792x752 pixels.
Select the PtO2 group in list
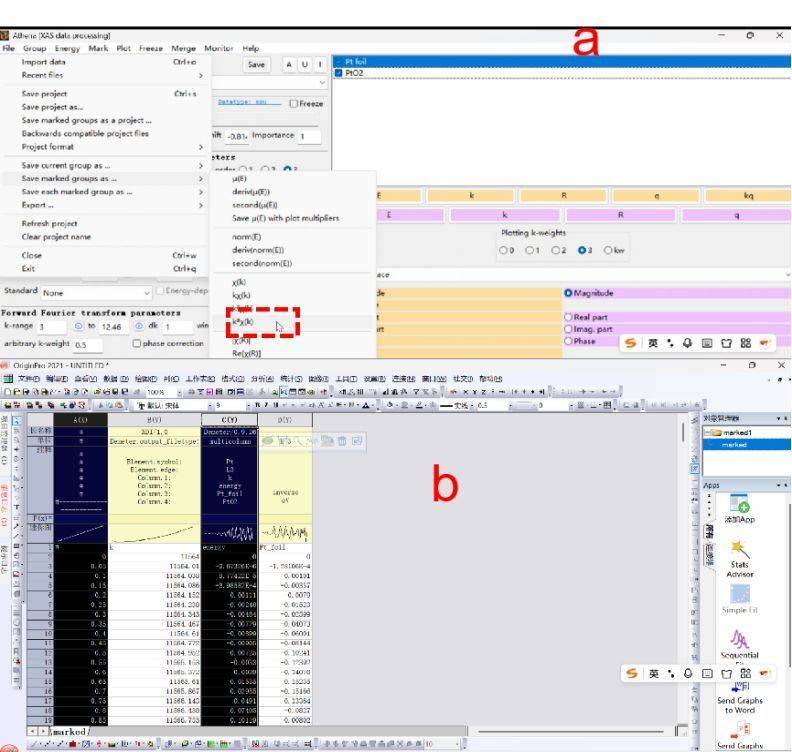(x=356, y=72)
